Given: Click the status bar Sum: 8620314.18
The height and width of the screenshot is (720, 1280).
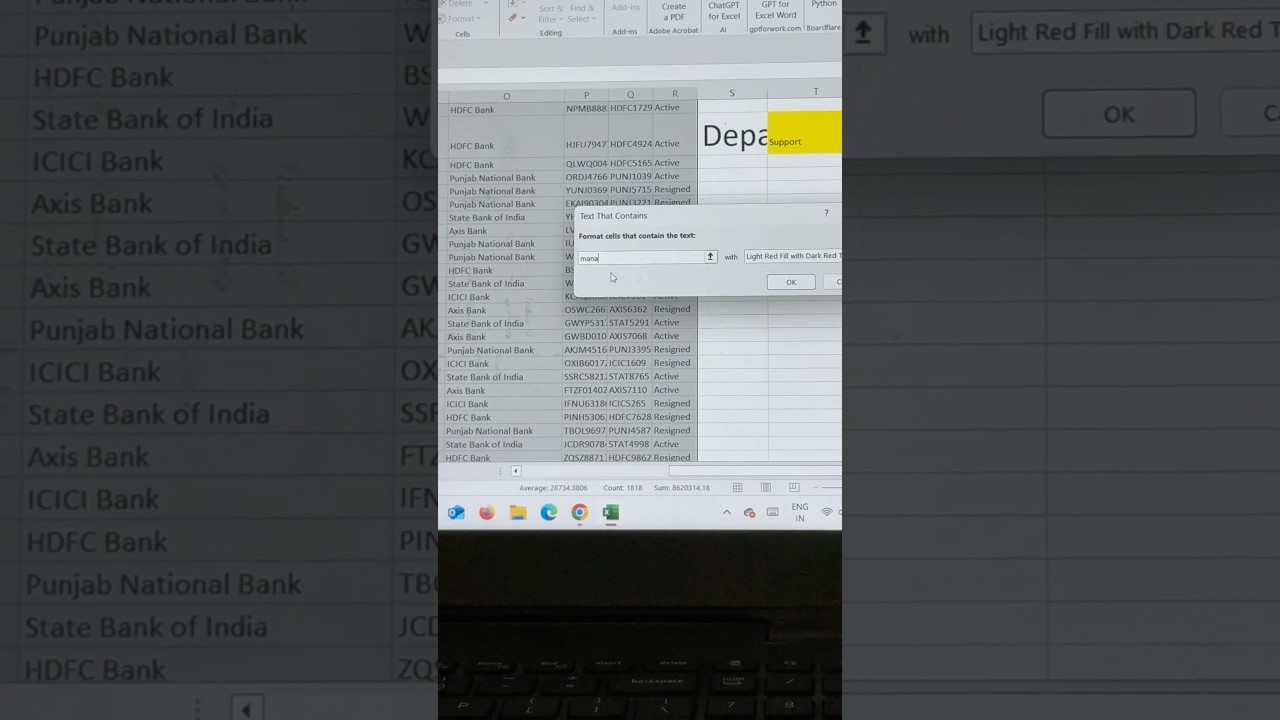Looking at the screenshot, I should [682, 488].
